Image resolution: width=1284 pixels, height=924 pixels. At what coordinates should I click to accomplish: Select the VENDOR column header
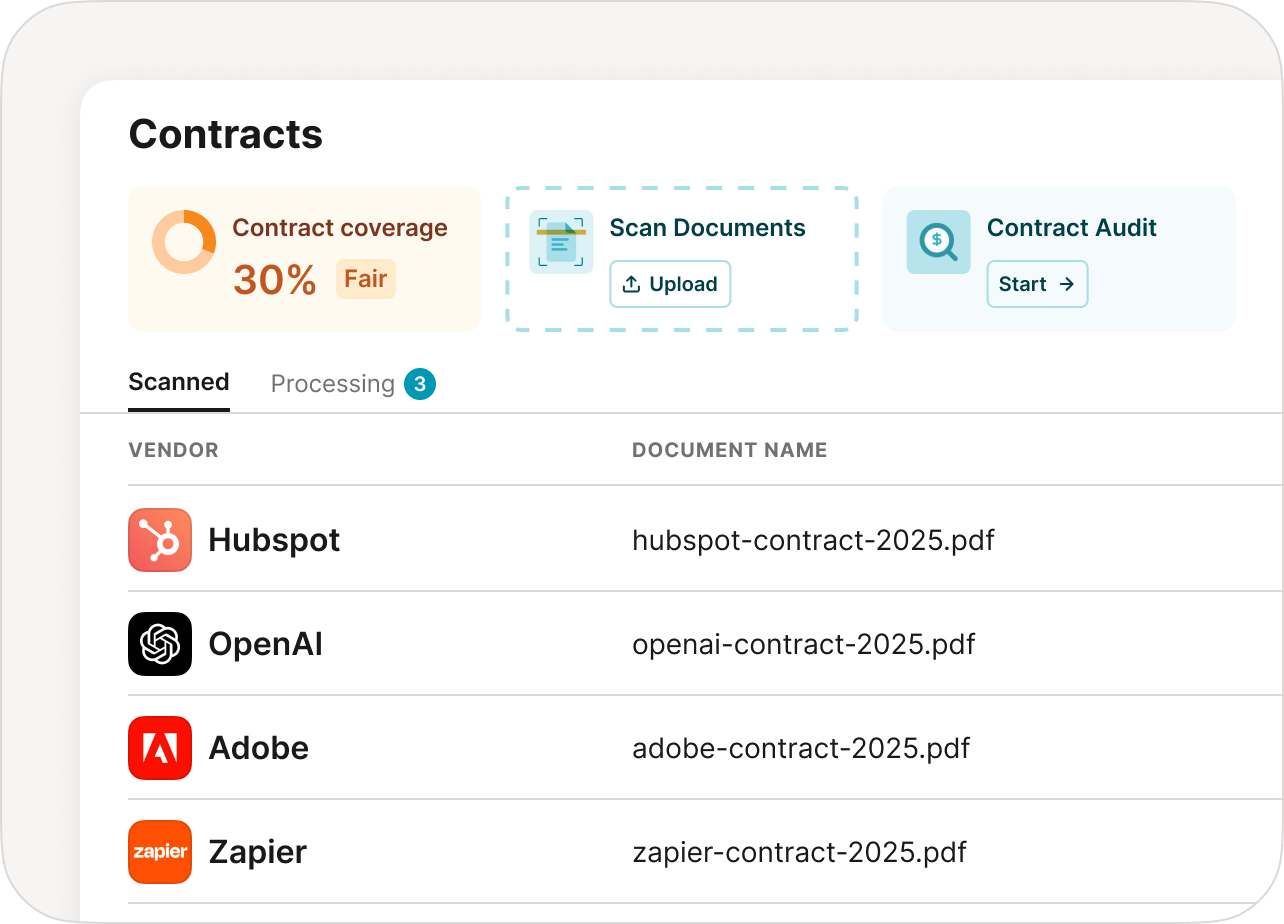[x=173, y=450]
